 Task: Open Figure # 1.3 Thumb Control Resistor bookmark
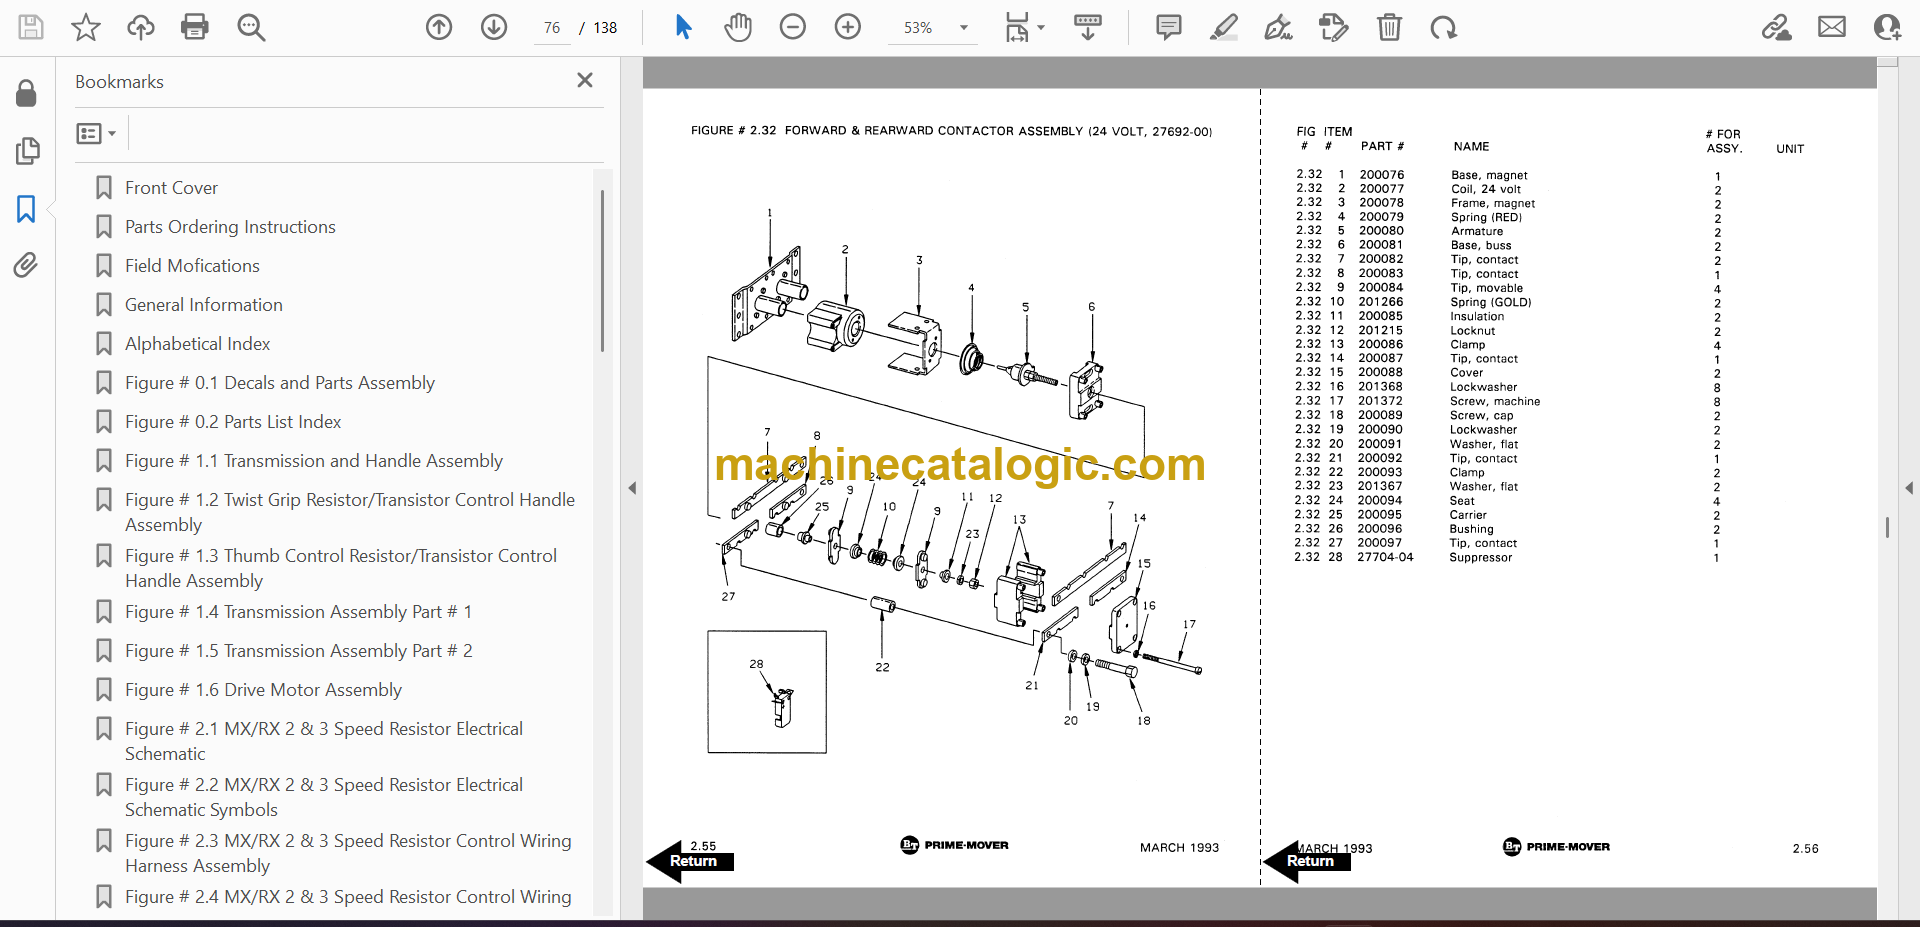click(341, 568)
